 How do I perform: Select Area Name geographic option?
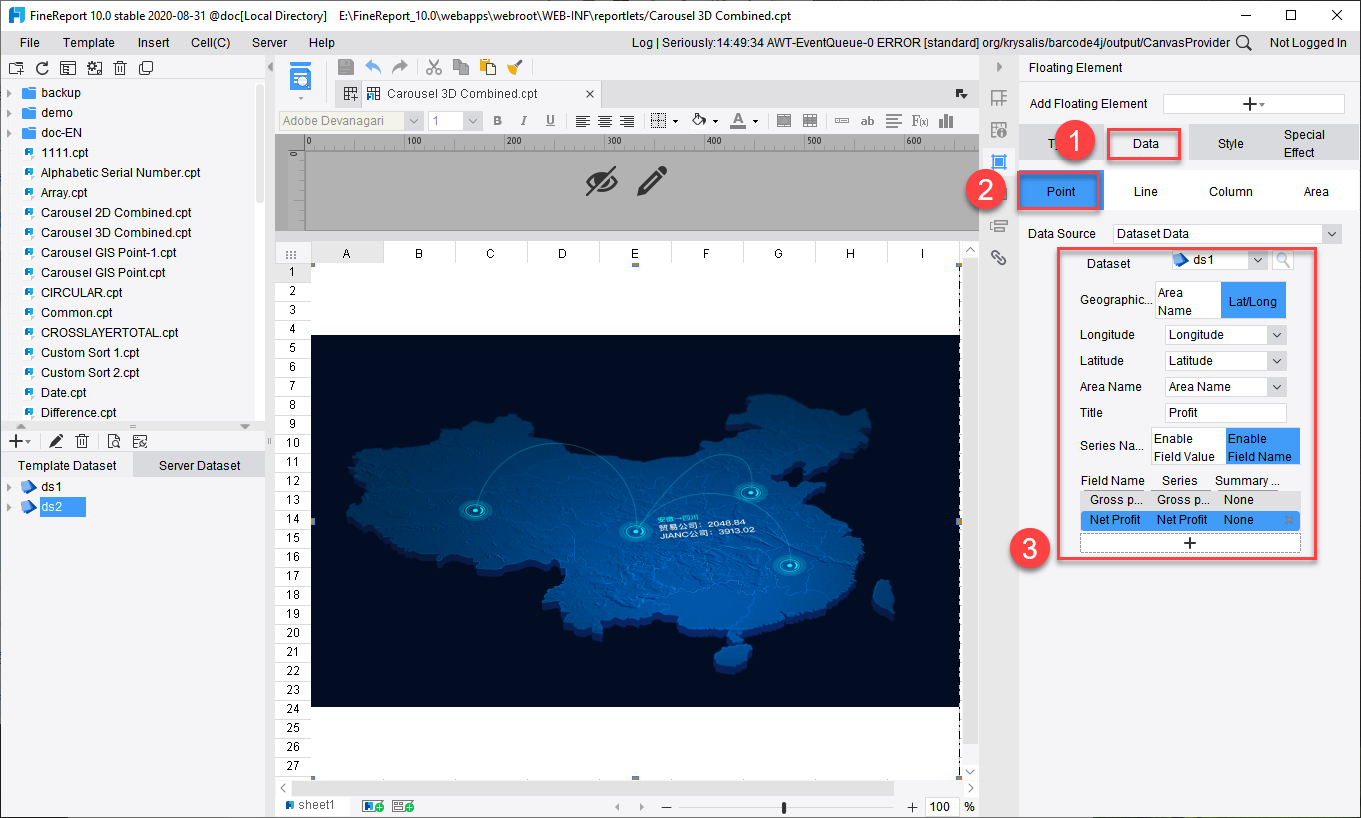point(1187,301)
